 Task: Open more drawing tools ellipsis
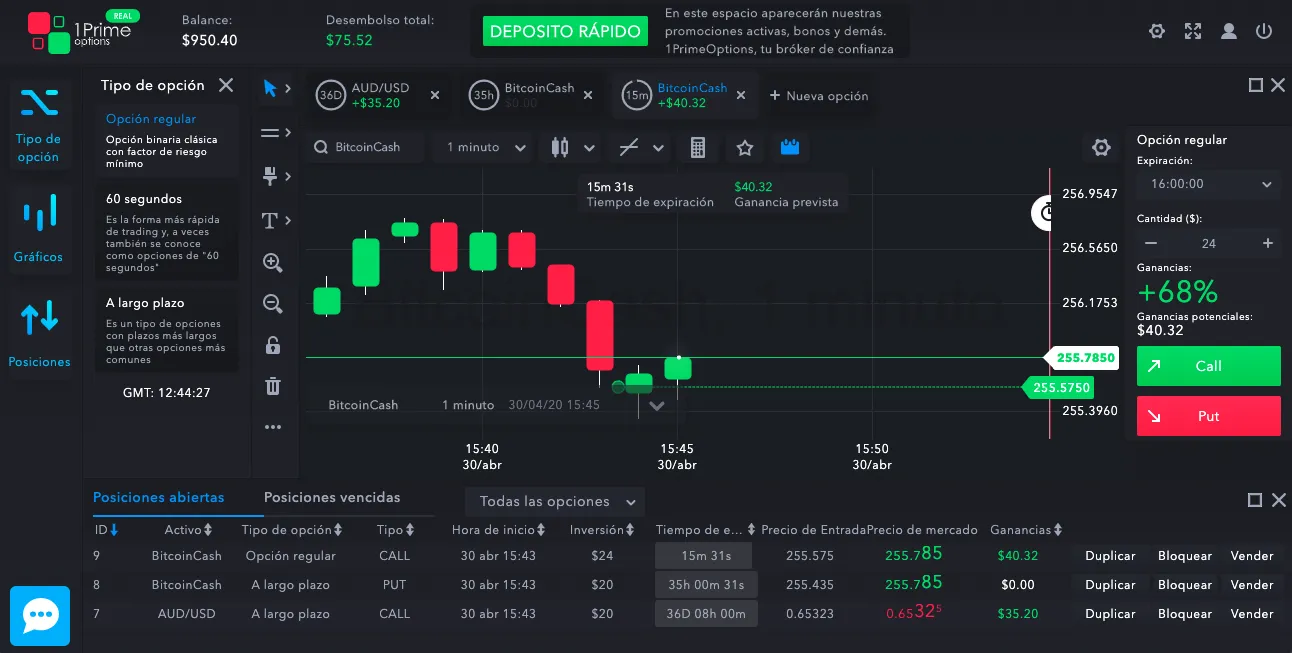(273, 427)
